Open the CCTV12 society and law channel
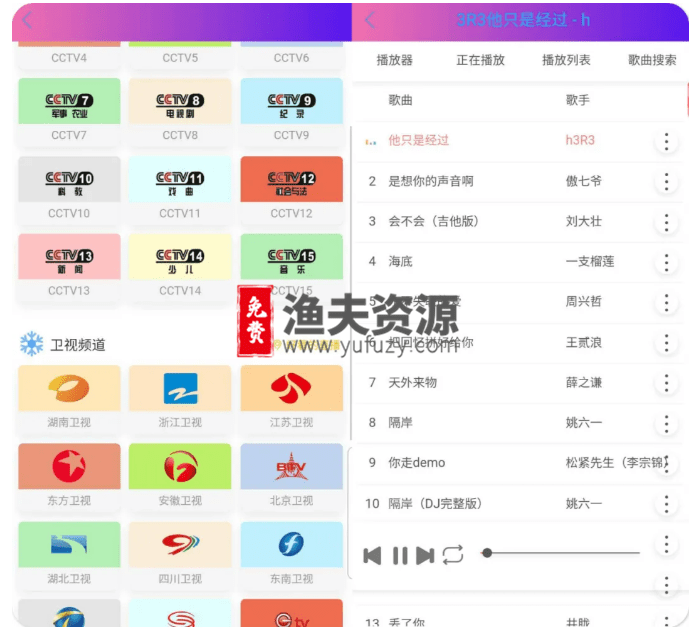700x641 pixels. coord(292,189)
